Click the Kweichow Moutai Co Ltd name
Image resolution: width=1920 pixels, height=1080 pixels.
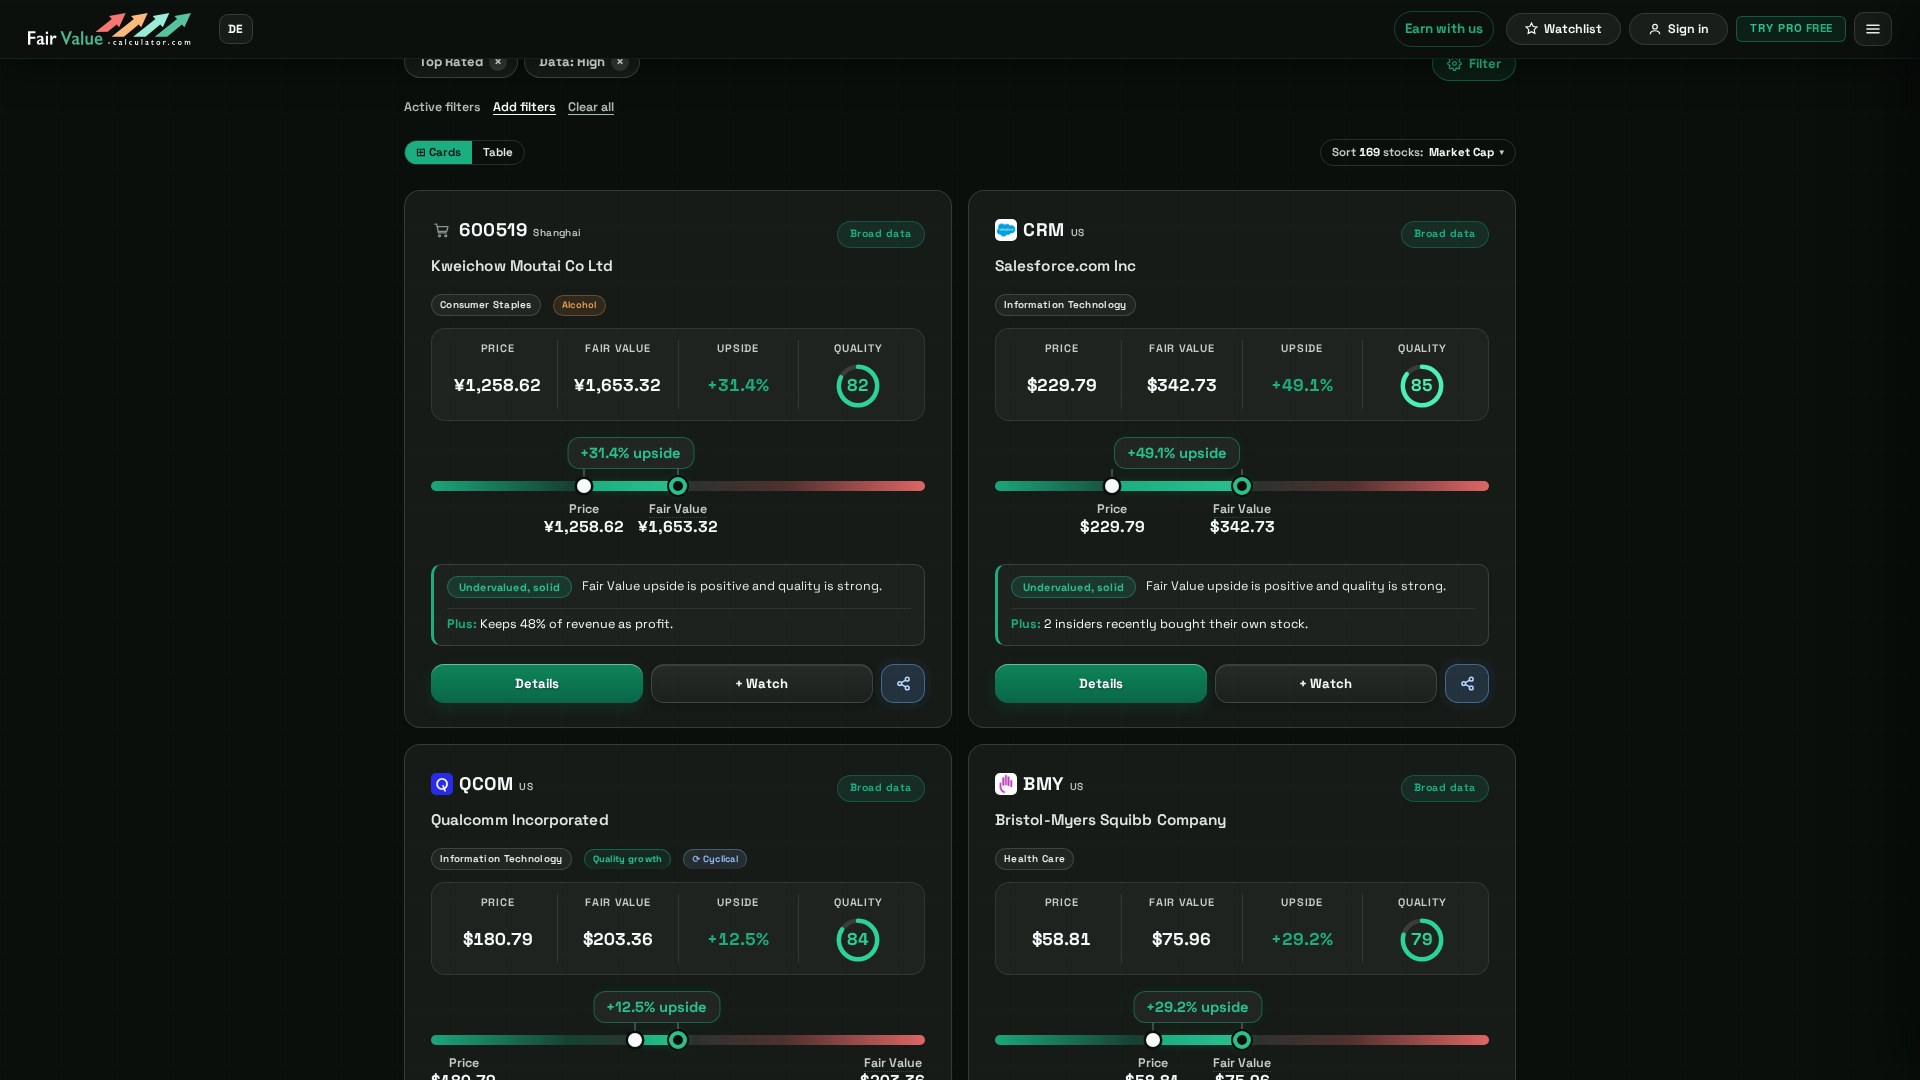(x=522, y=266)
